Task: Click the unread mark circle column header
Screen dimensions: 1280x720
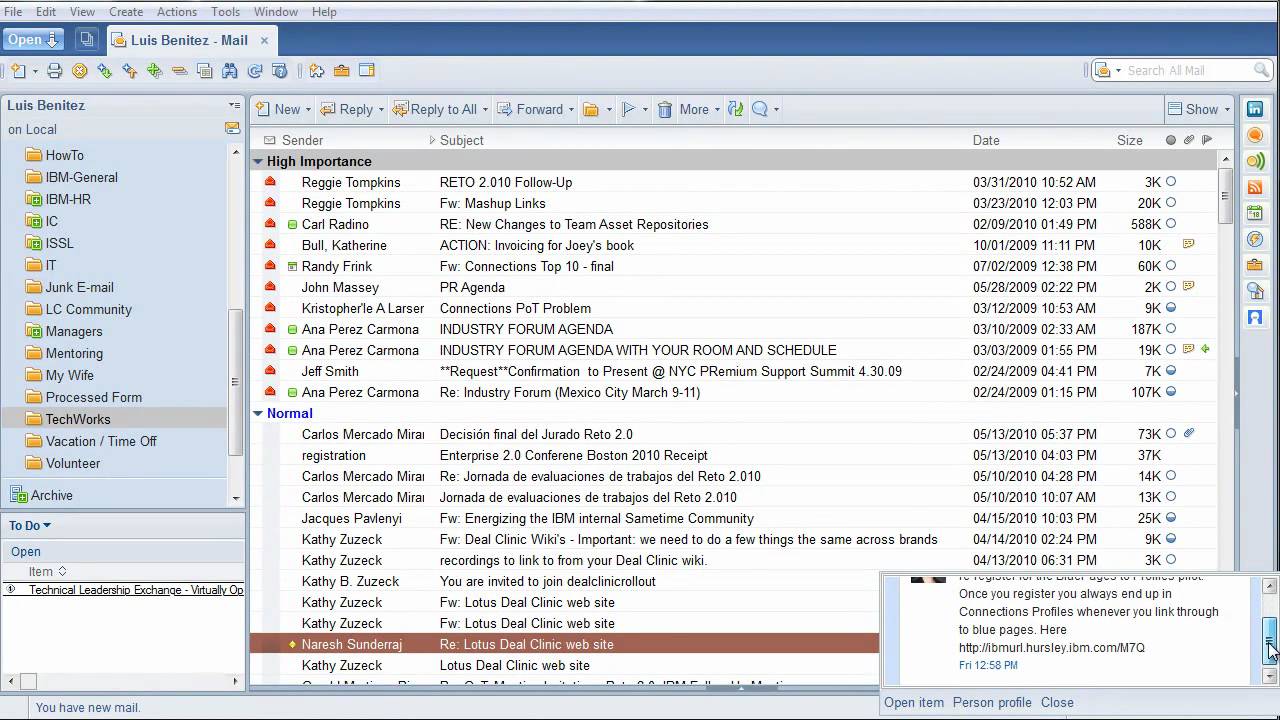Action: click(1171, 140)
